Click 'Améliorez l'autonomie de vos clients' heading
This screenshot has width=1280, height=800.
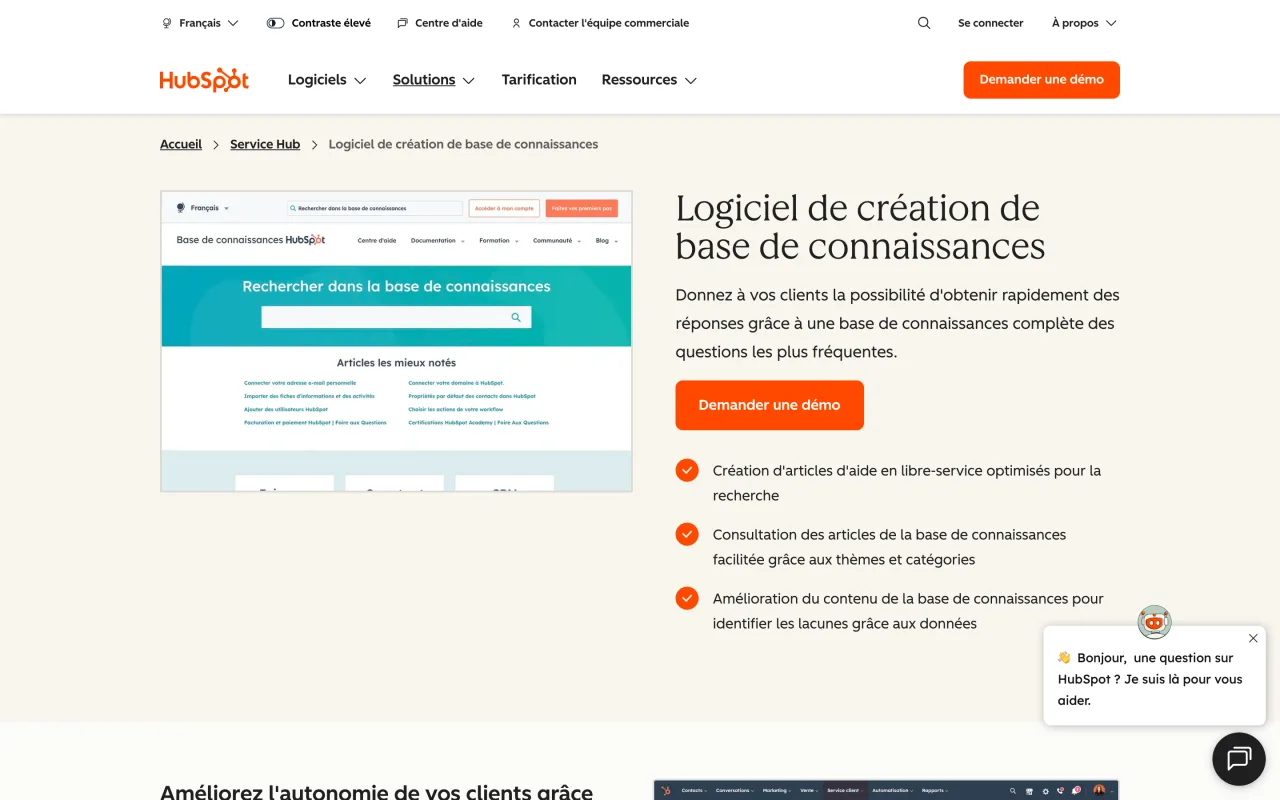tap(376, 790)
